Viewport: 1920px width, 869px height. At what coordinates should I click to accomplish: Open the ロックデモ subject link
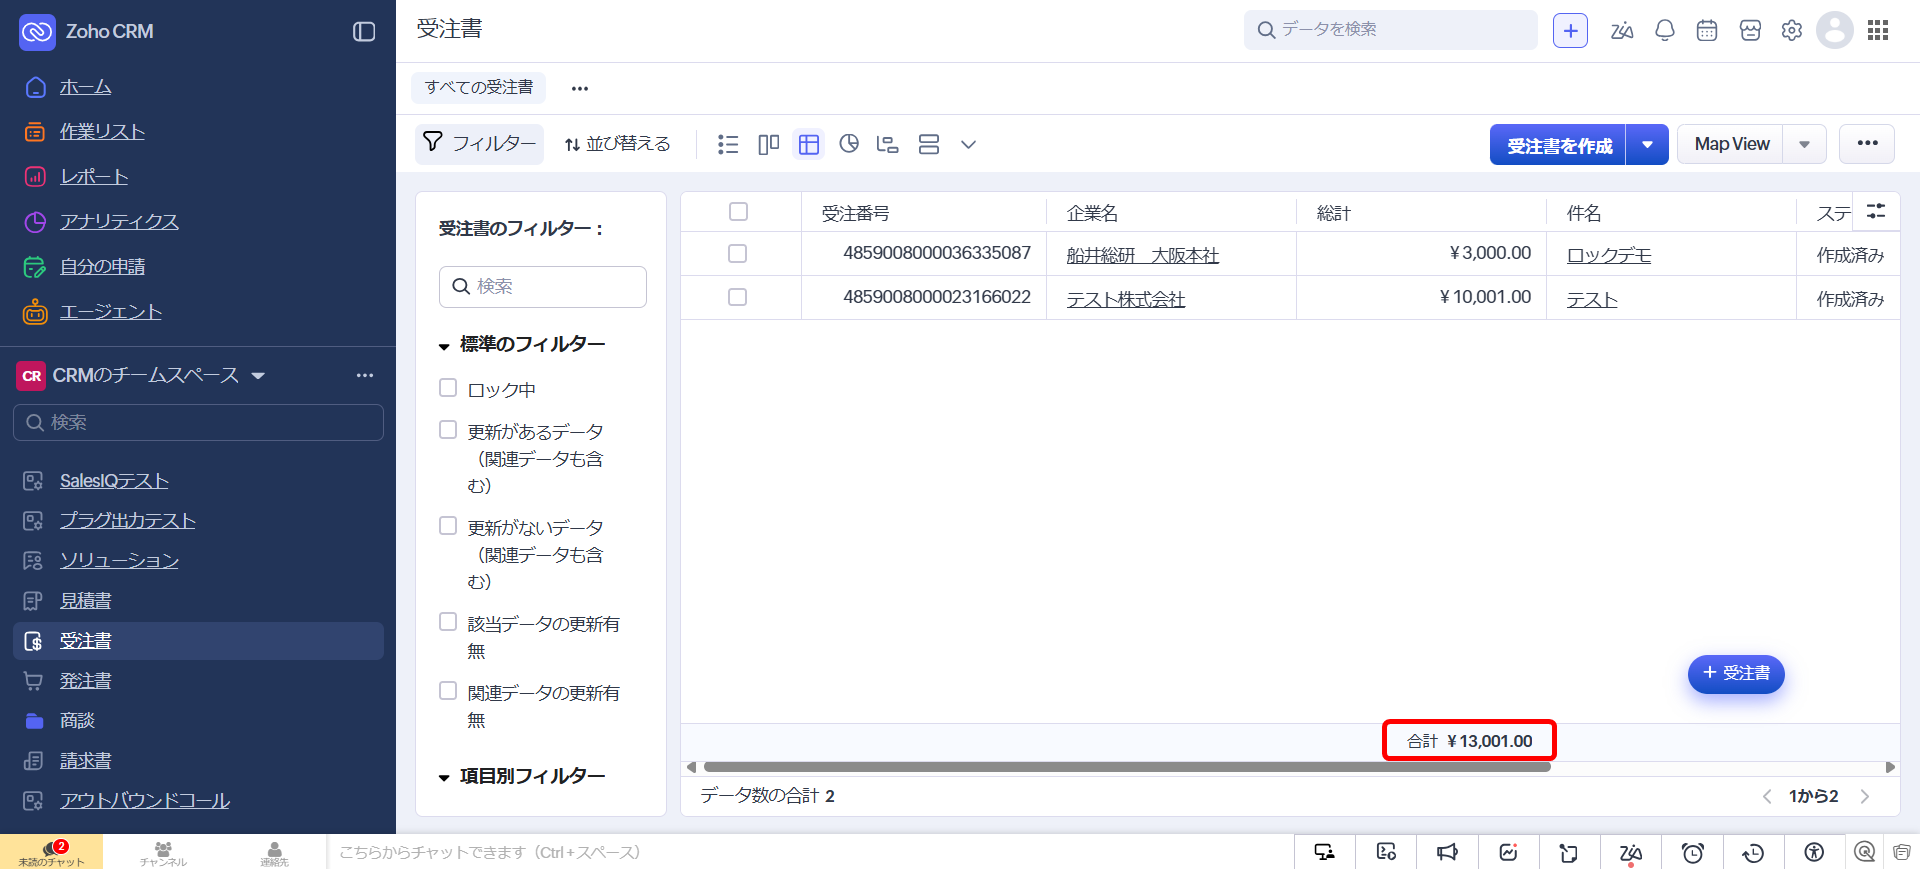click(x=1609, y=256)
